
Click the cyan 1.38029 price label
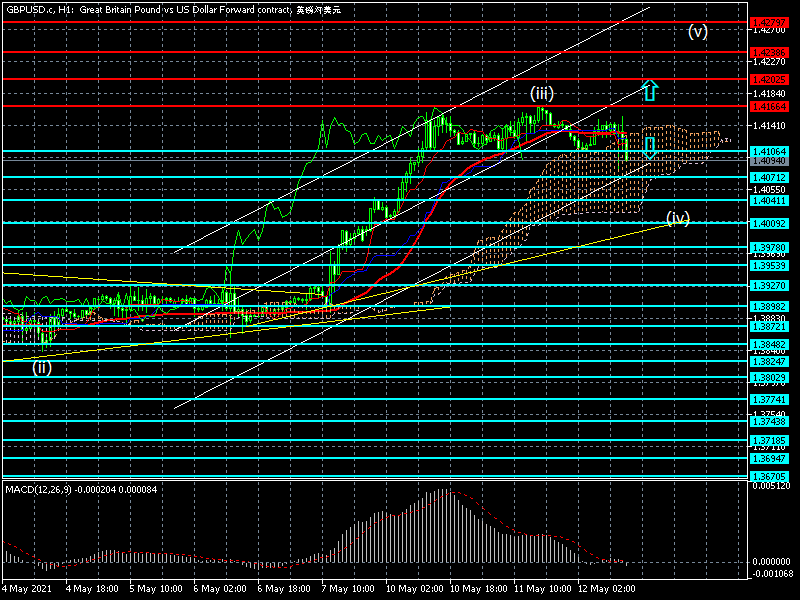click(769, 378)
